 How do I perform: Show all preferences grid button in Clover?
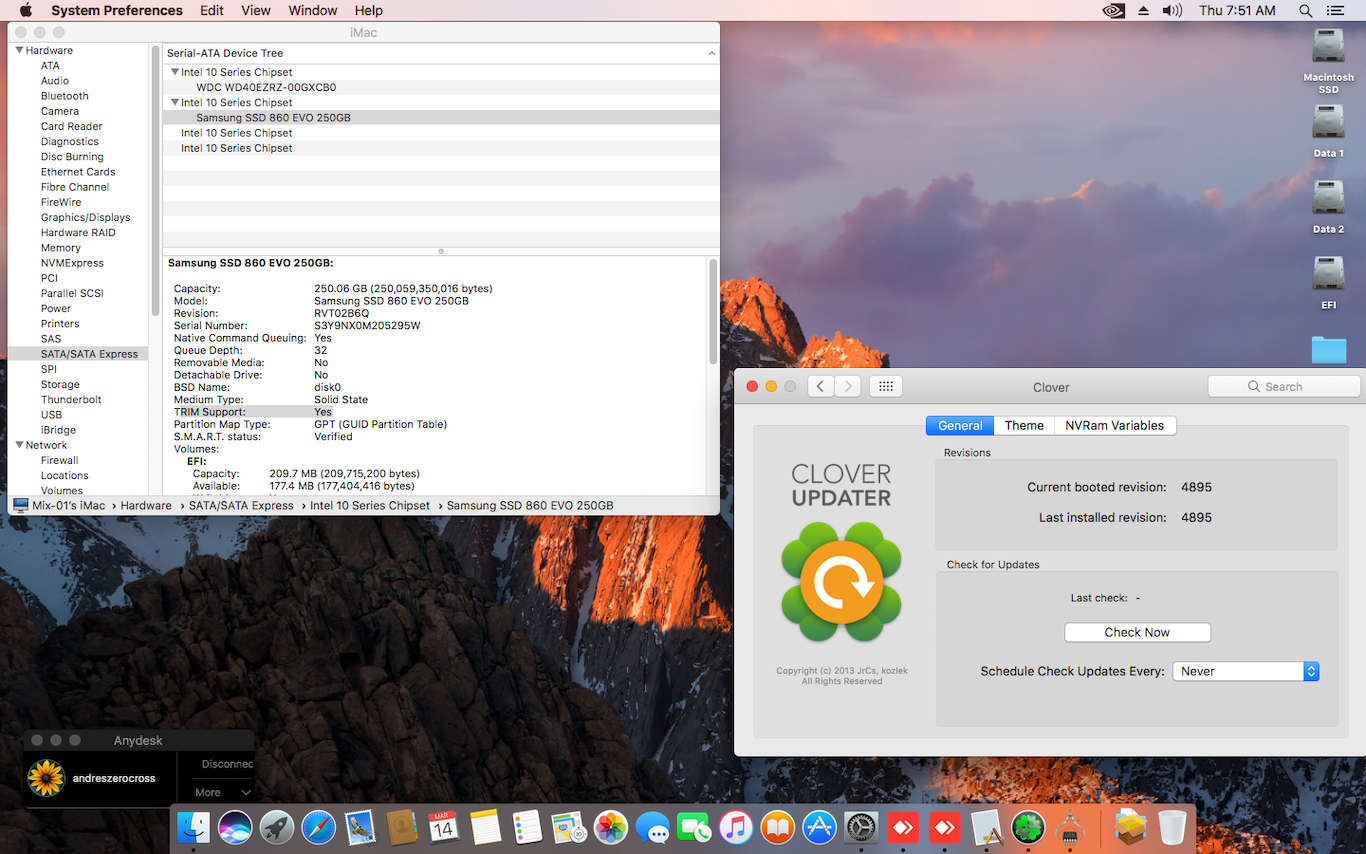tap(886, 386)
